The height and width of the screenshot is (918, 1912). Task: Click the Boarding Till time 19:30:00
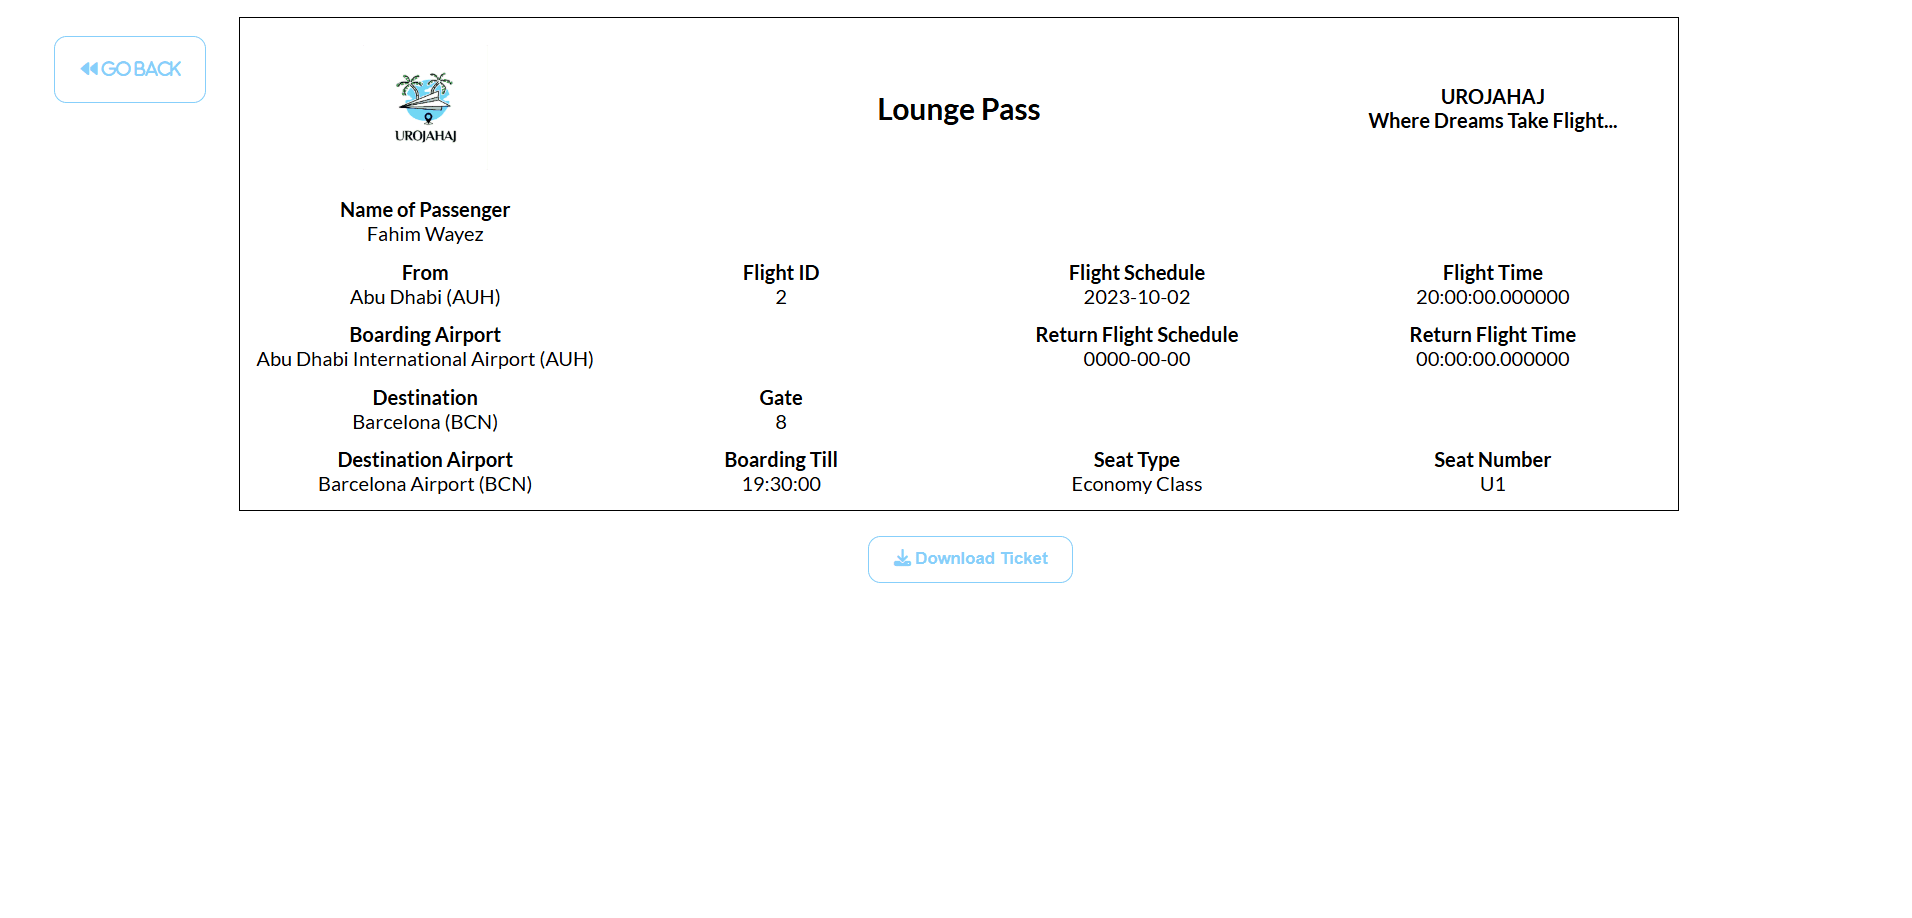pos(781,485)
